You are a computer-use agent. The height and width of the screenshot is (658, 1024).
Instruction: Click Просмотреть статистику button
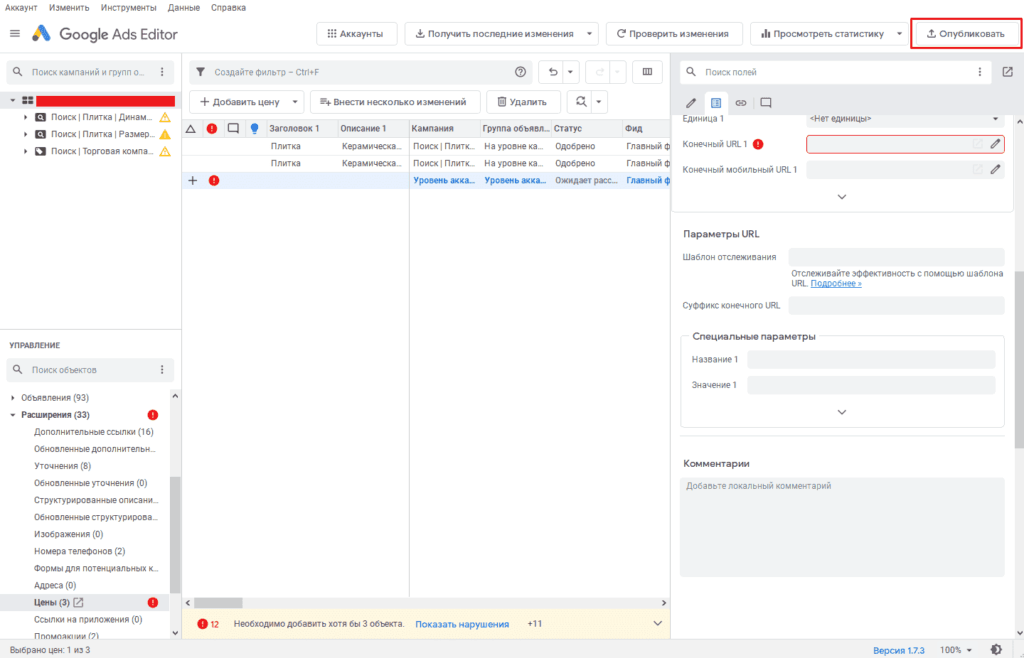821,34
